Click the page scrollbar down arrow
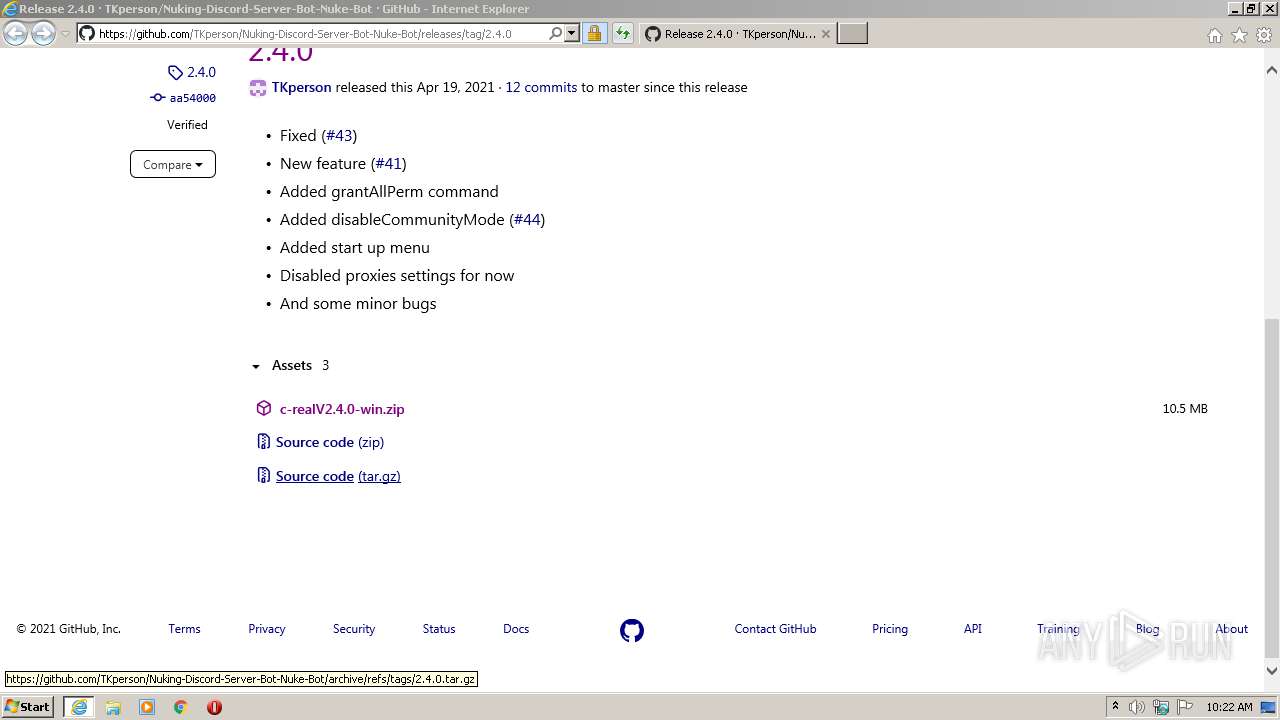The image size is (1280, 720). click(x=1272, y=671)
